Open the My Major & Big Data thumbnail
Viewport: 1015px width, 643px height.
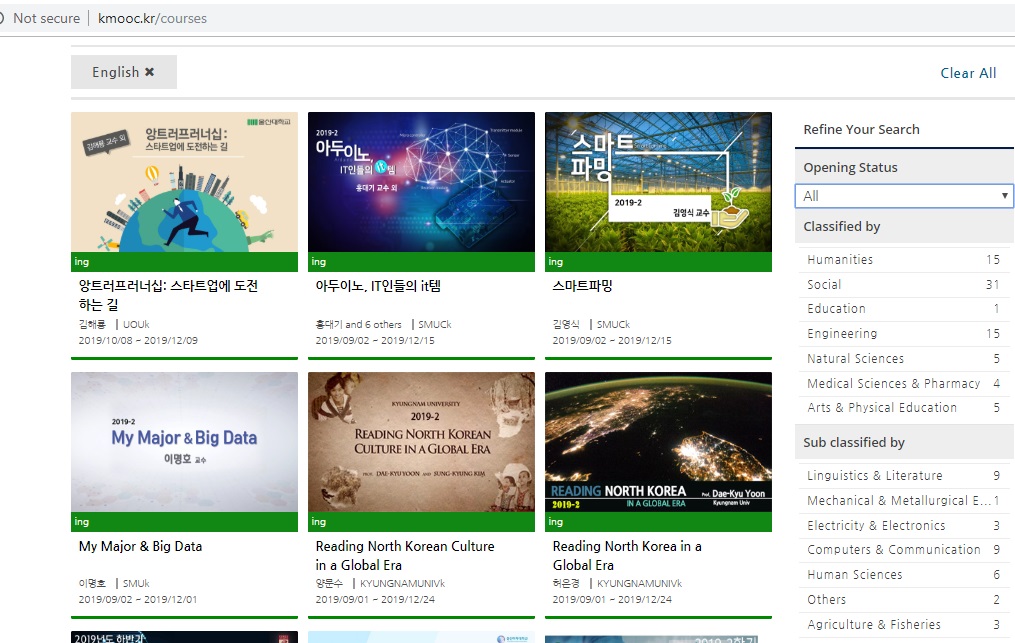(184, 442)
